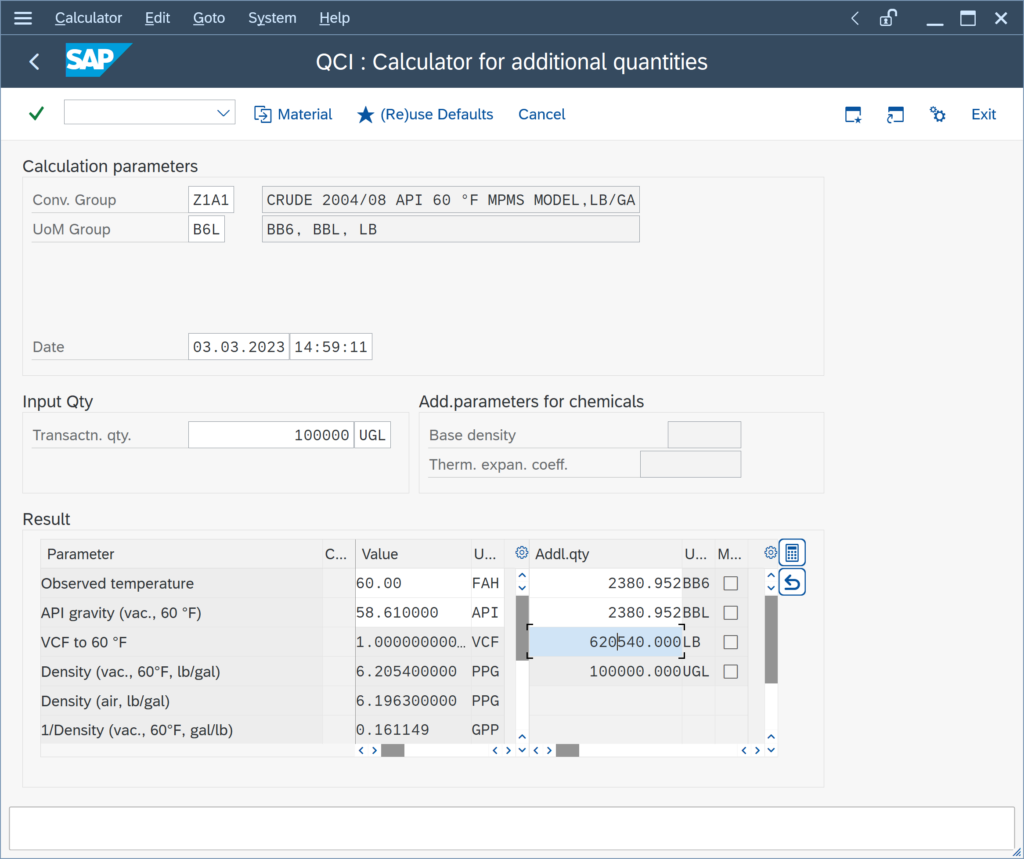Confirm with the green checkmark
Screen dimensions: 1024x859
point(37,114)
